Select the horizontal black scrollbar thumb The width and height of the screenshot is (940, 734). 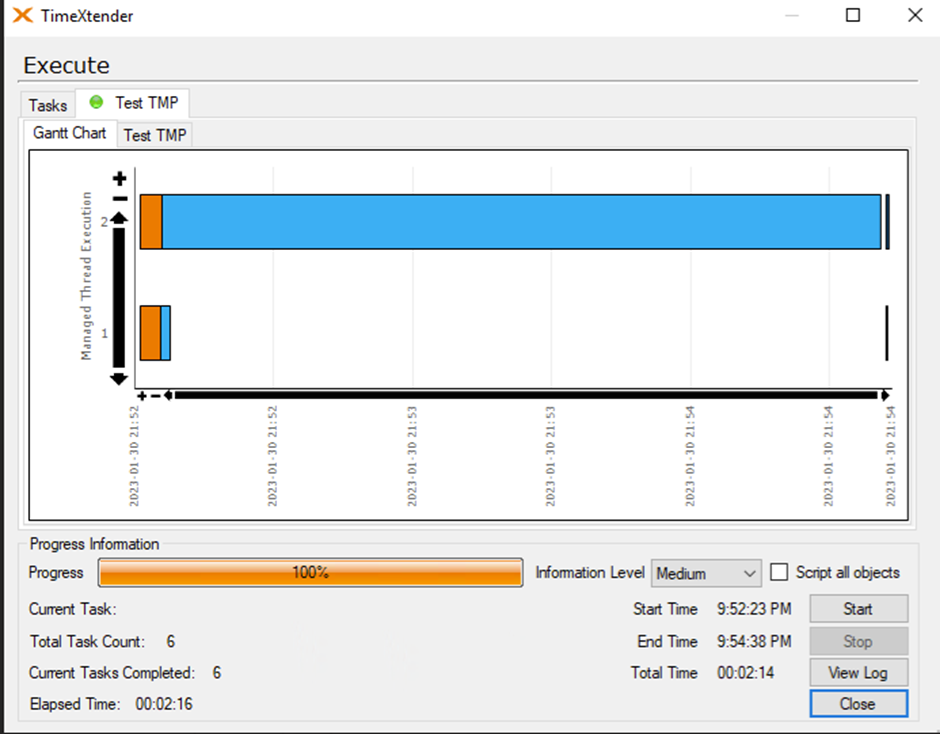point(526,395)
